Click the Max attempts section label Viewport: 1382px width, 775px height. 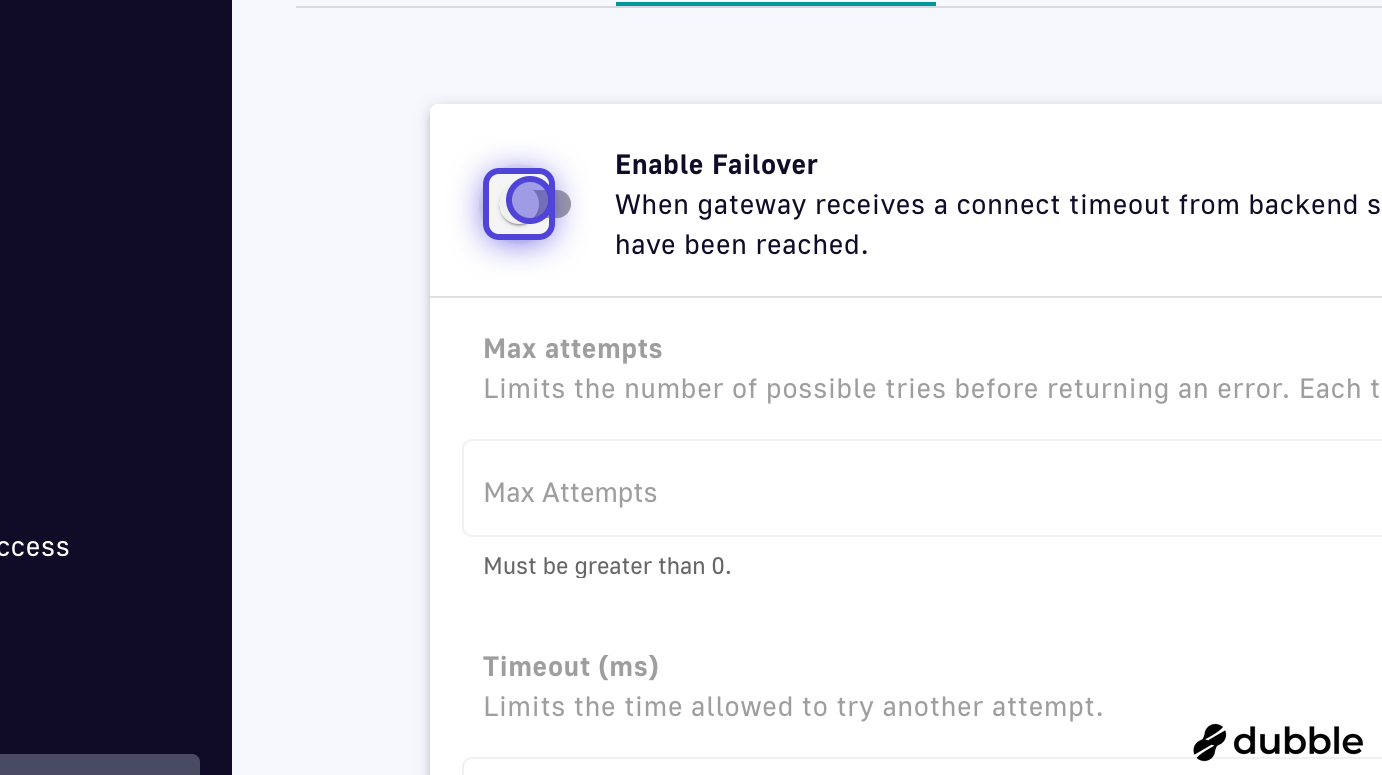pos(573,349)
